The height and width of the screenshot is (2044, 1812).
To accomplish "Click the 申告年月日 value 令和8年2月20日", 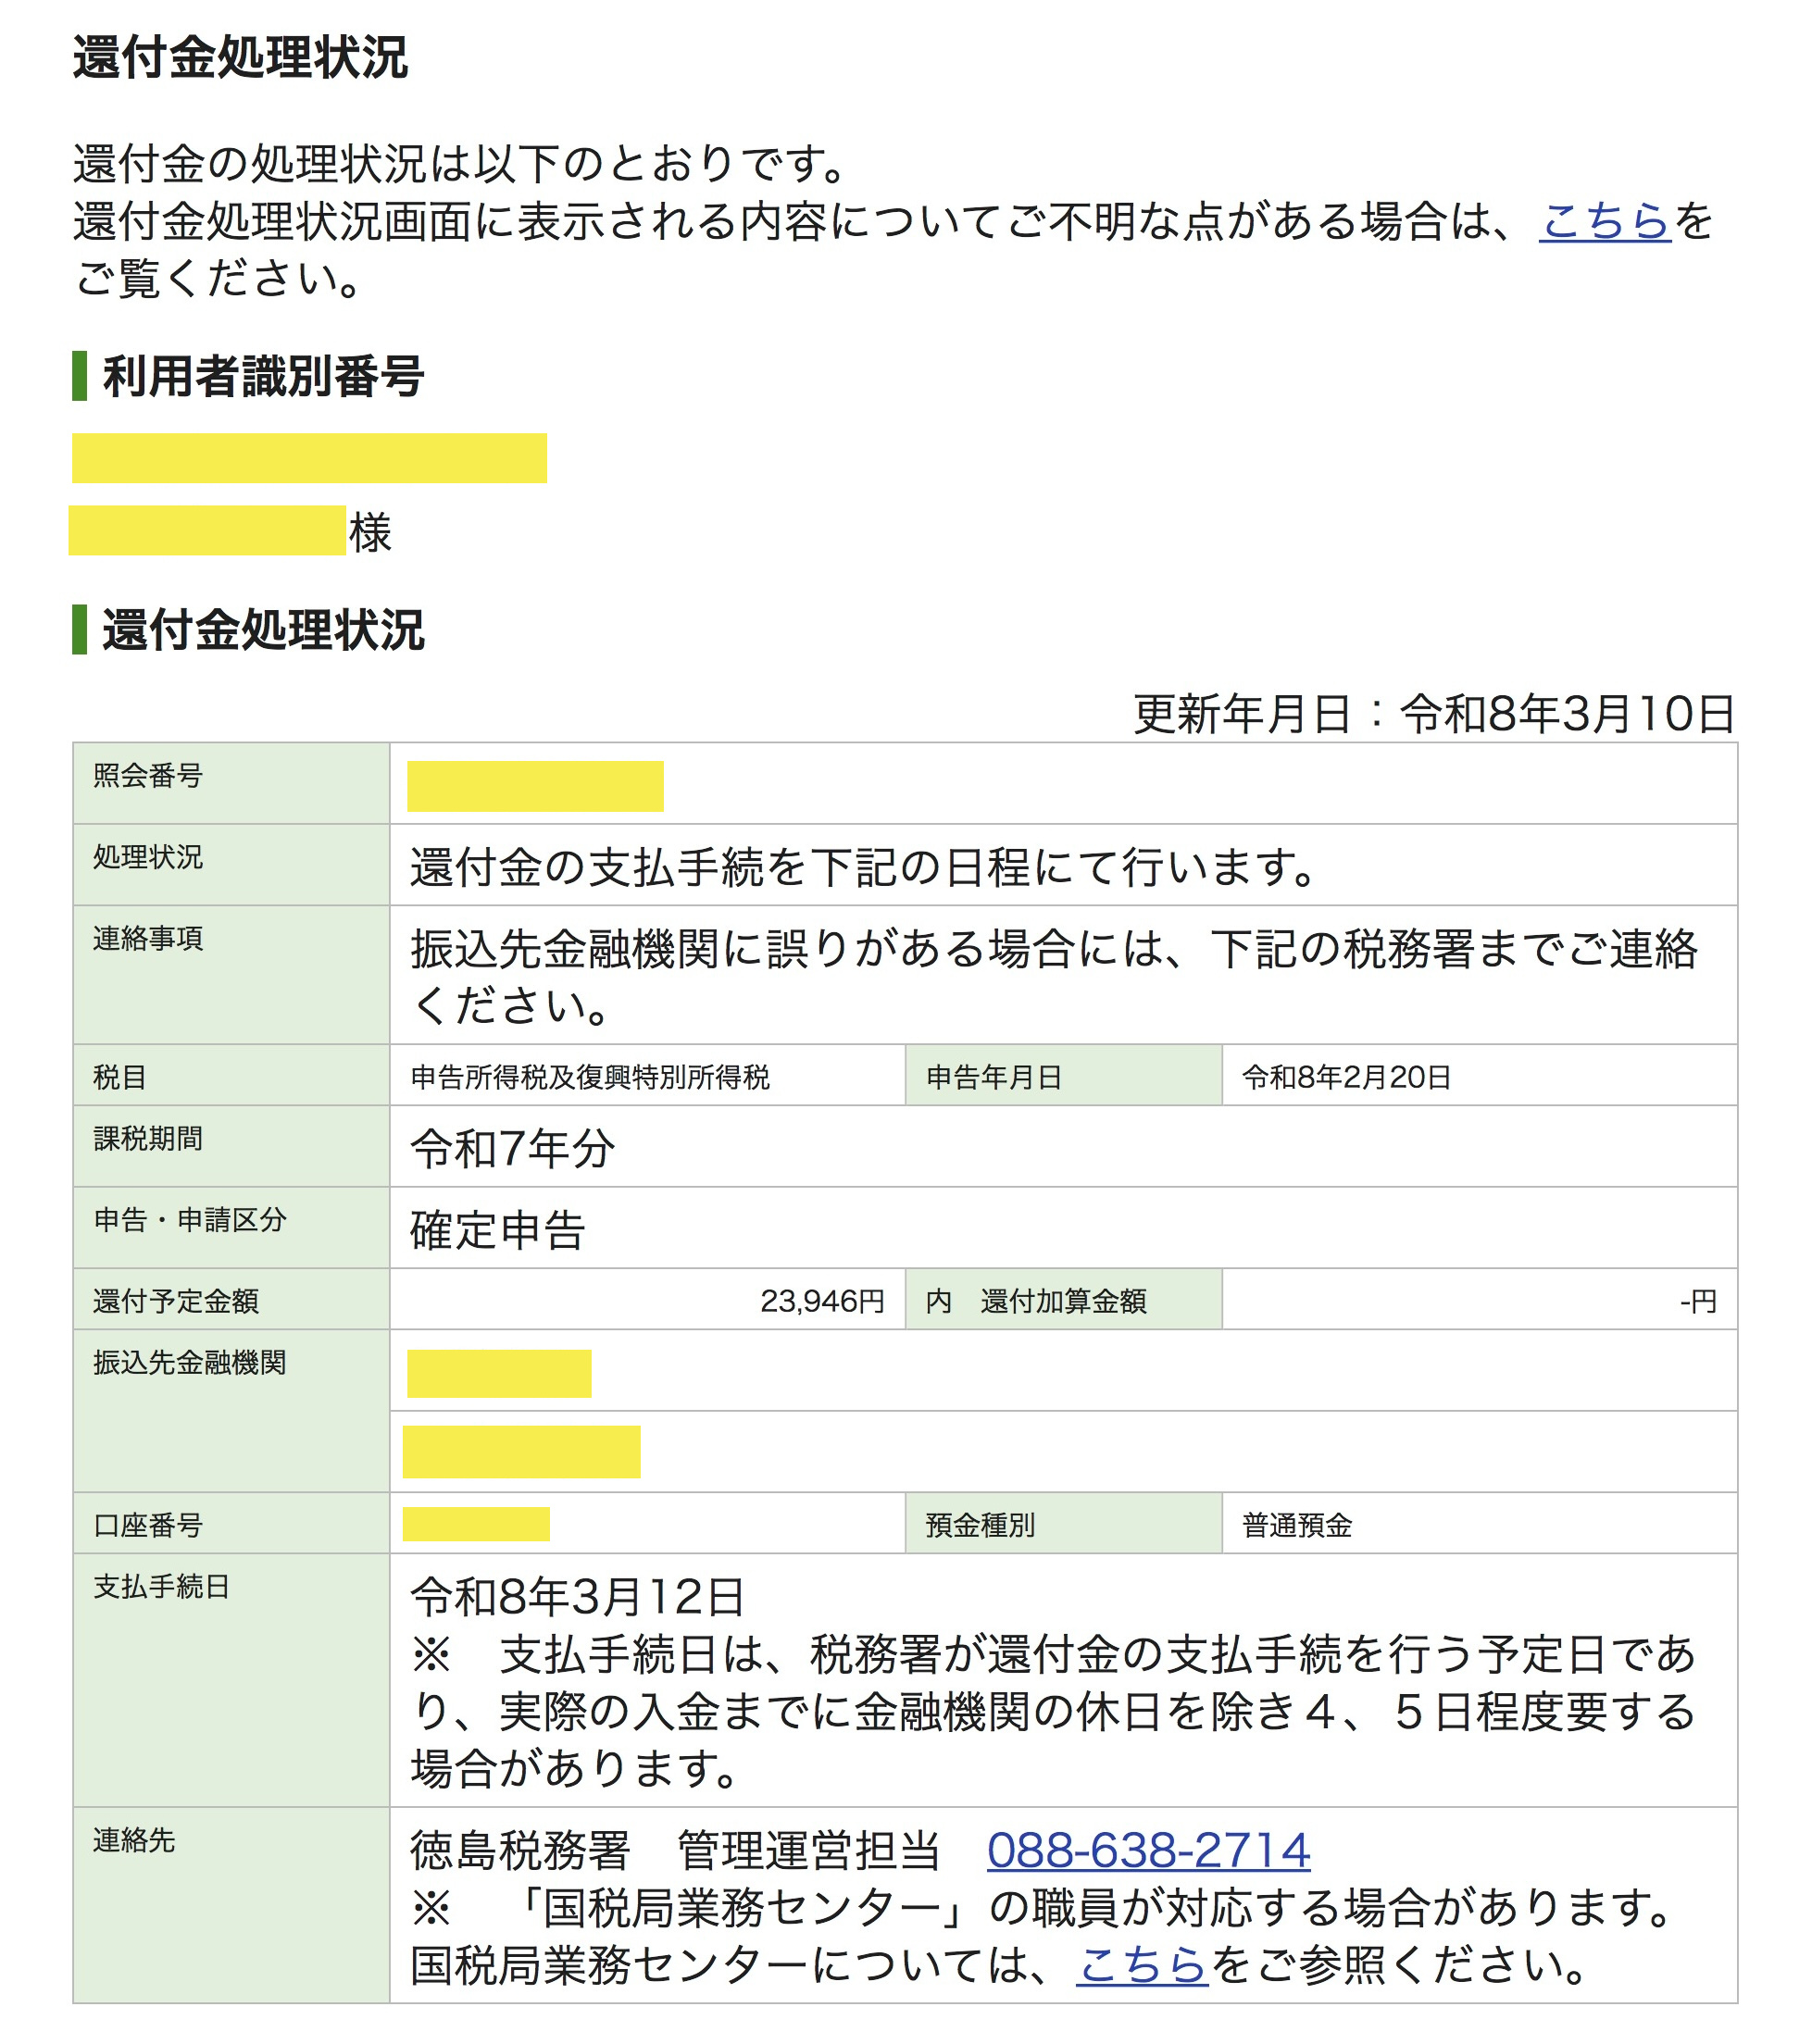I will pyautogui.click(x=1346, y=1077).
